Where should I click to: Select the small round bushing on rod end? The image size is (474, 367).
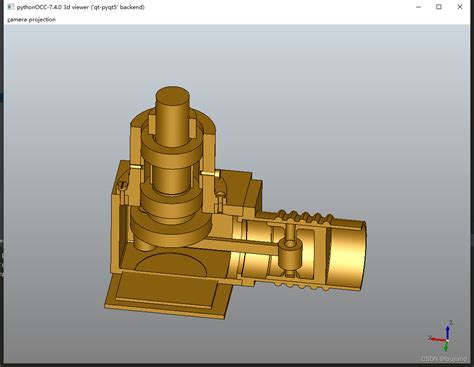290,255
